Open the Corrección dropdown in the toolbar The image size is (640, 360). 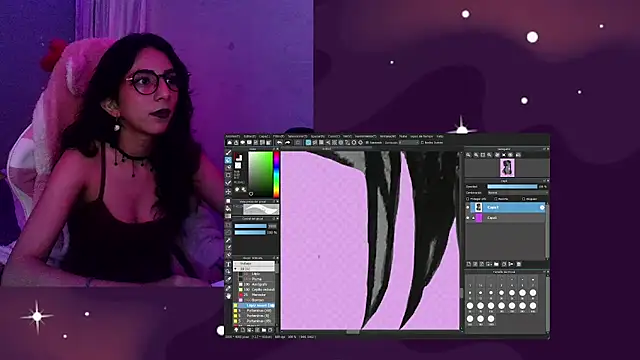point(409,142)
